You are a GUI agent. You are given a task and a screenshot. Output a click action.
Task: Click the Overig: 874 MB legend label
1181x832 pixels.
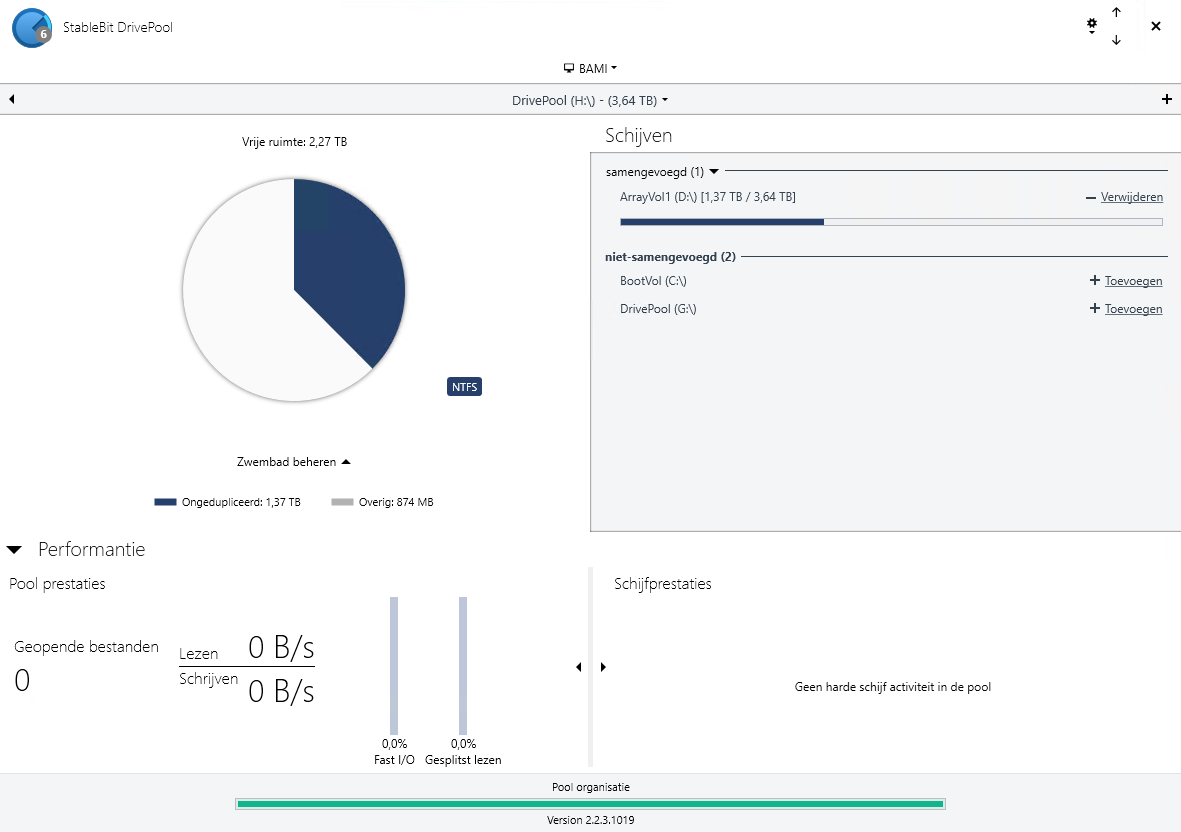[x=396, y=502]
